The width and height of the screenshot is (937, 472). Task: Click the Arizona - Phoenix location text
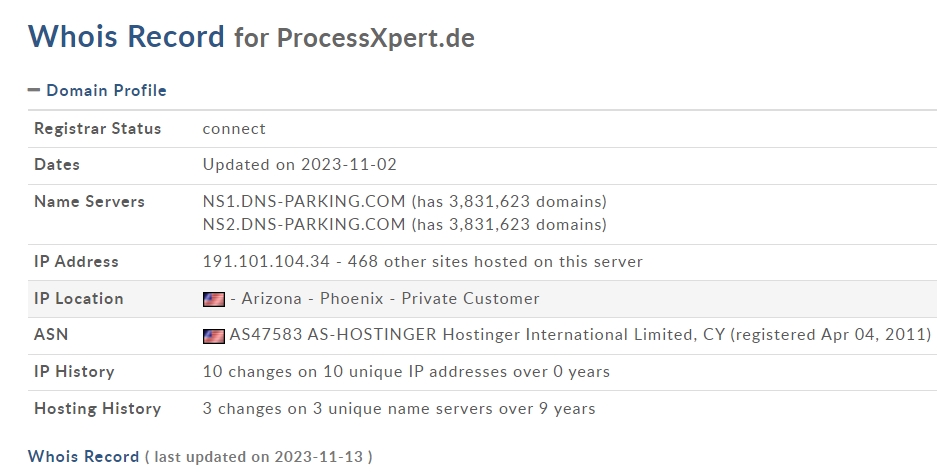(x=313, y=299)
